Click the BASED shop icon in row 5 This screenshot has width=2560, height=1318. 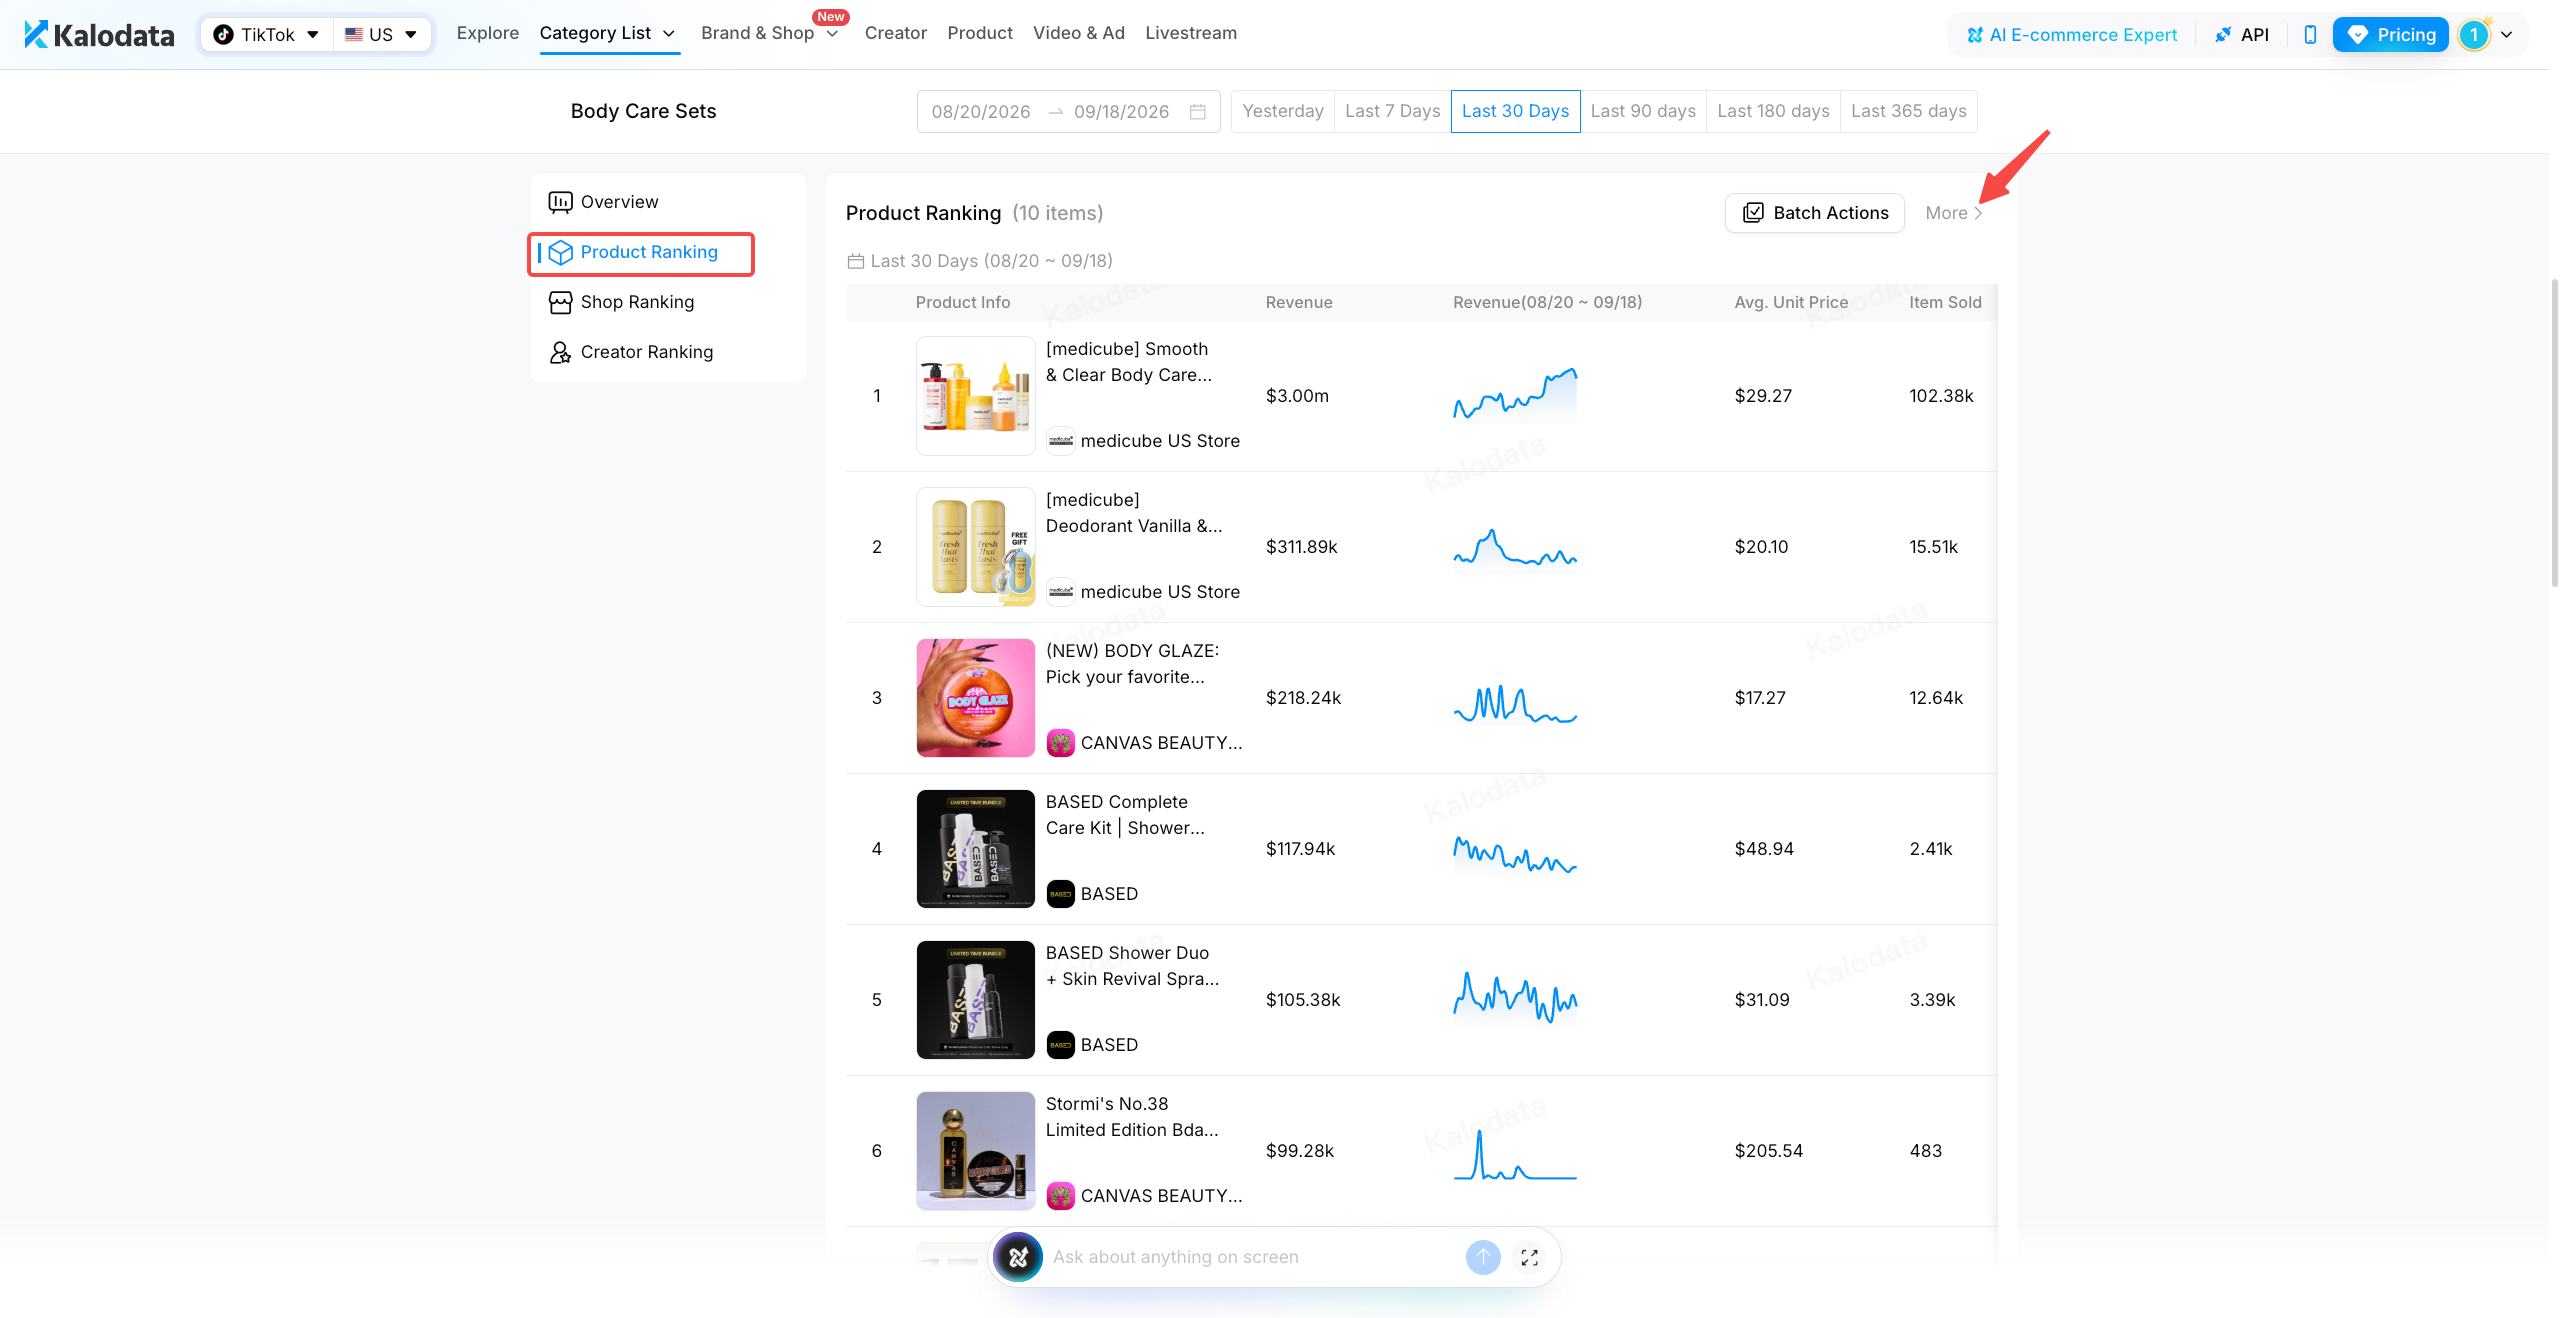pos(1060,1045)
